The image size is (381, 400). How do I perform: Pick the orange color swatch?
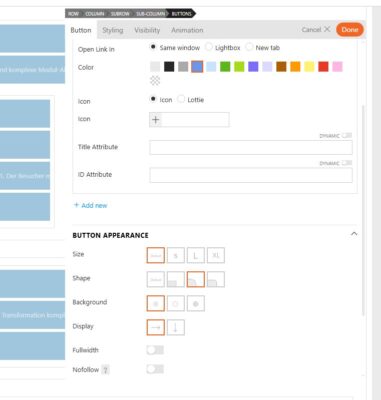tap(295, 67)
